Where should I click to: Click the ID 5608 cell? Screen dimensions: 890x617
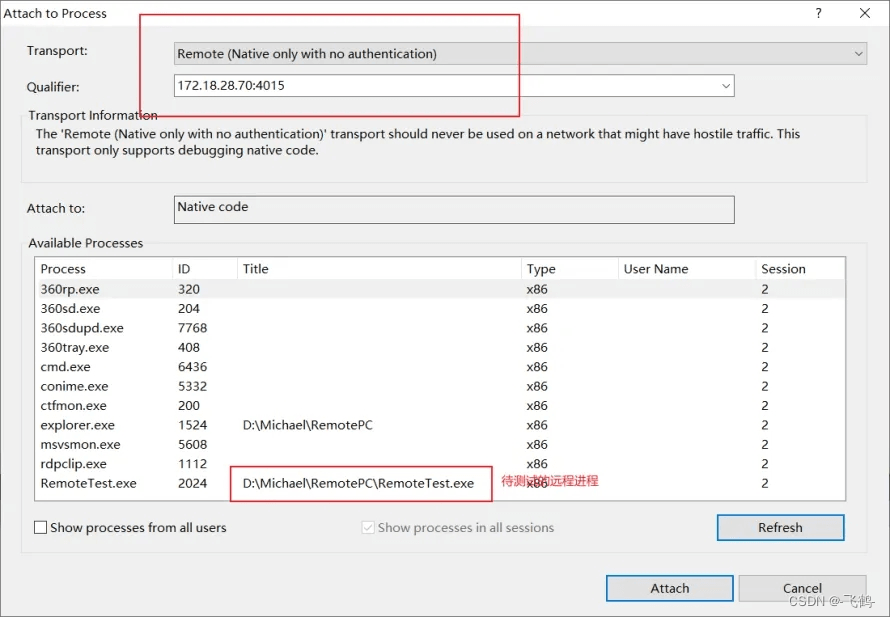(x=192, y=444)
